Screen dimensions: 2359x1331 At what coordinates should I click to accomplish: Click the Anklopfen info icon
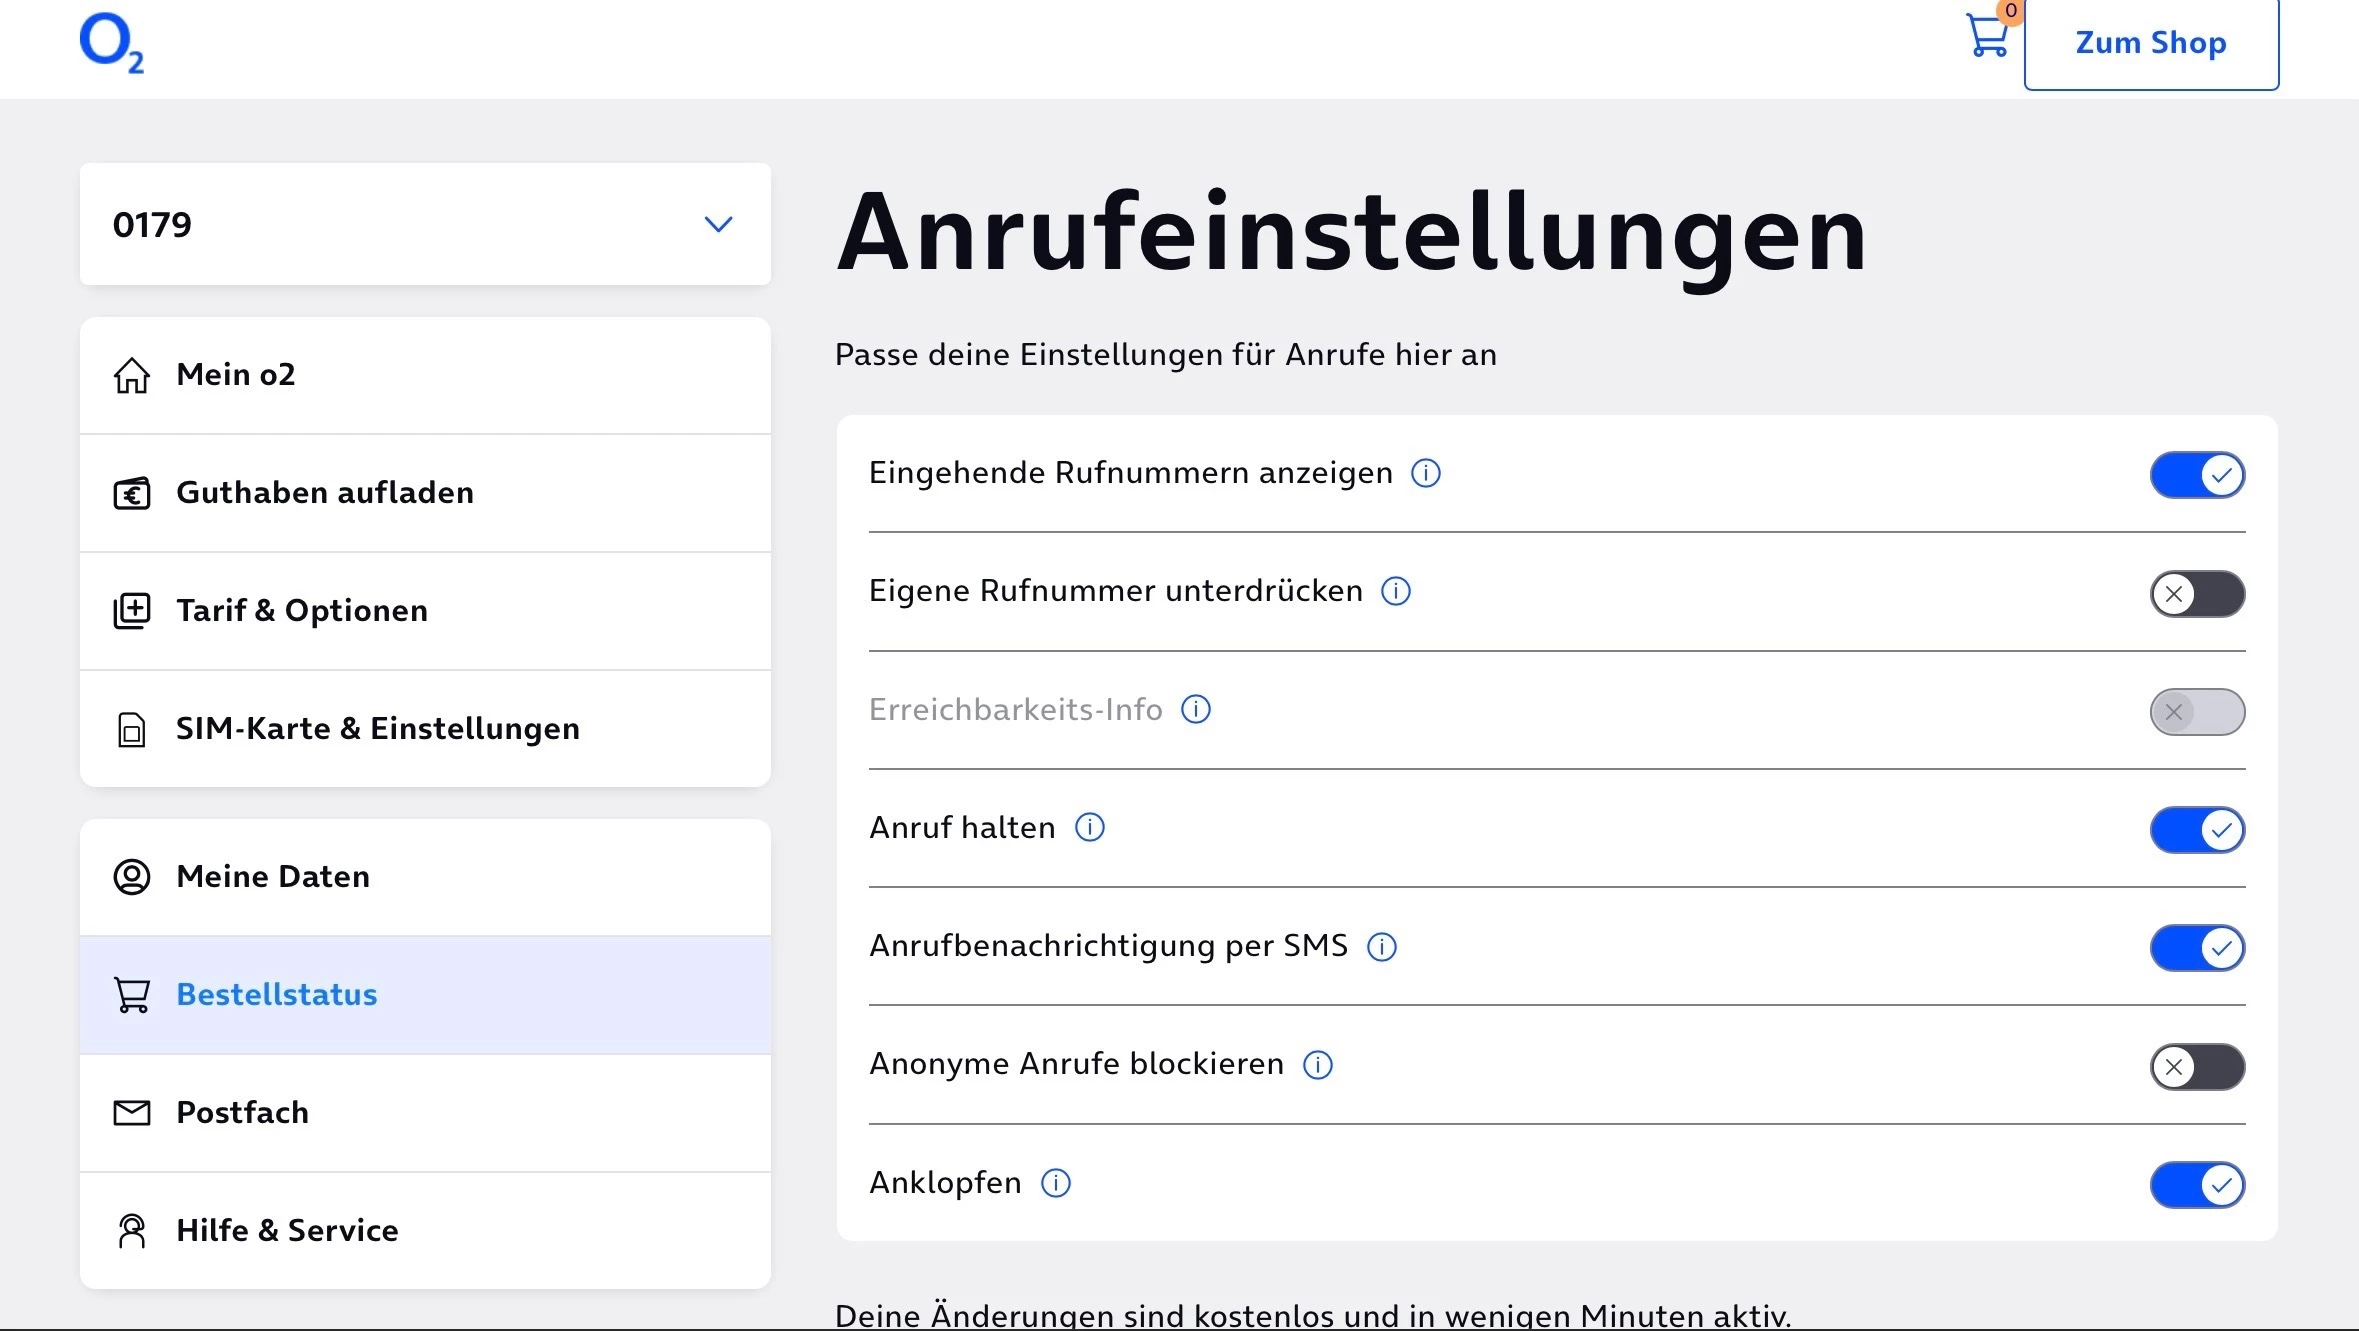[x=1055, y=1183]
